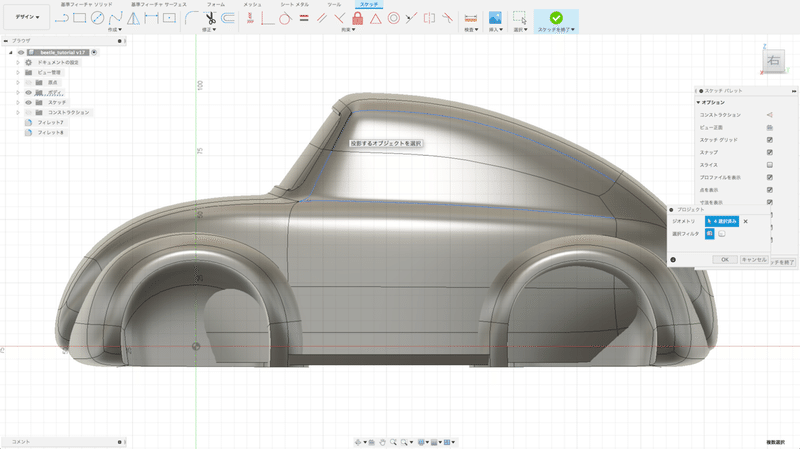Expand the ボディ folder in browser

18,92
